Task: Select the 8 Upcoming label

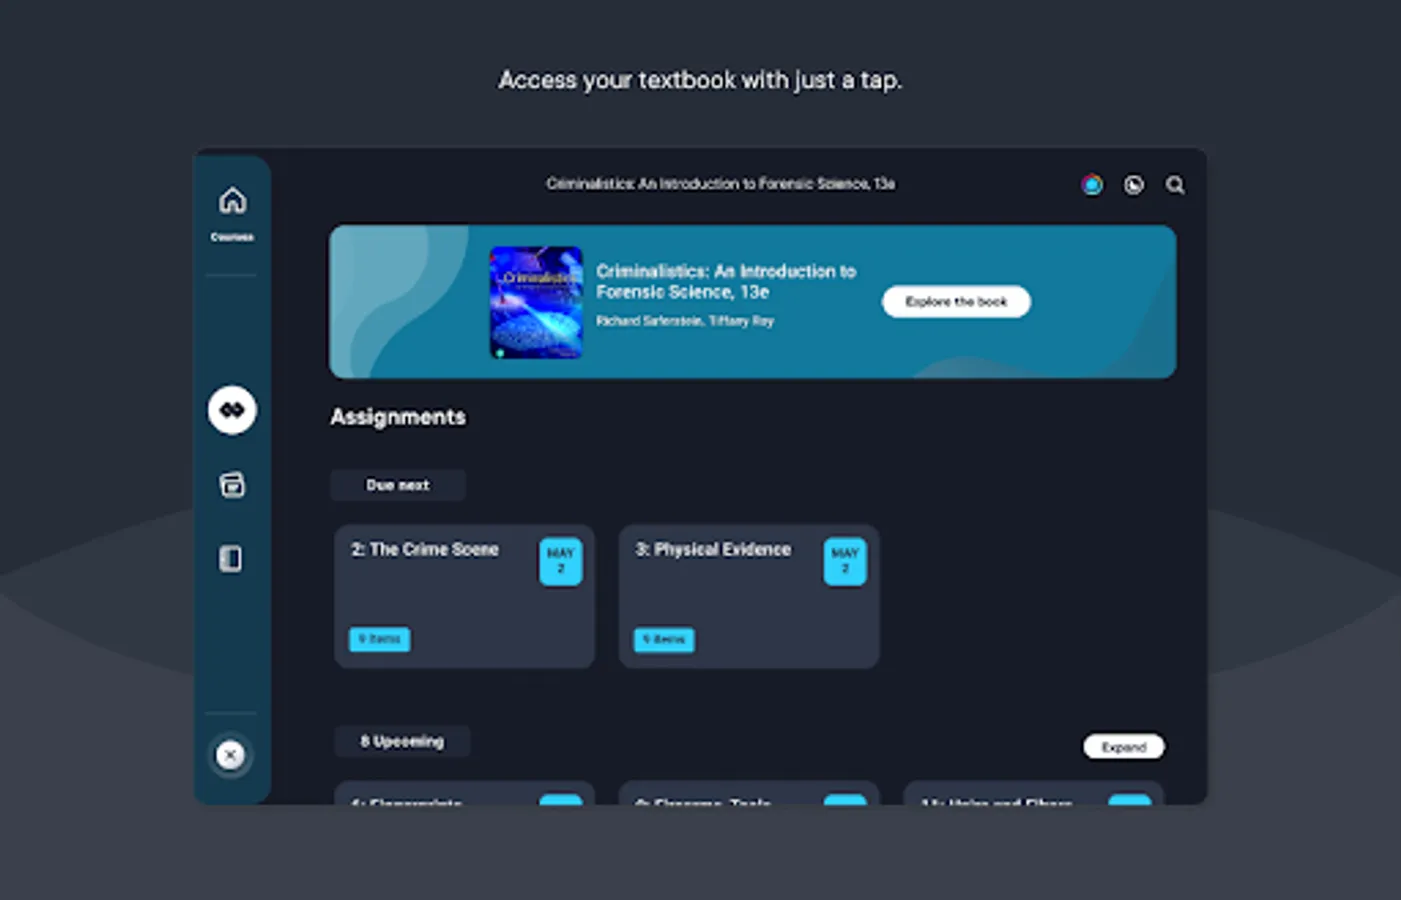Action: [402, 741]
